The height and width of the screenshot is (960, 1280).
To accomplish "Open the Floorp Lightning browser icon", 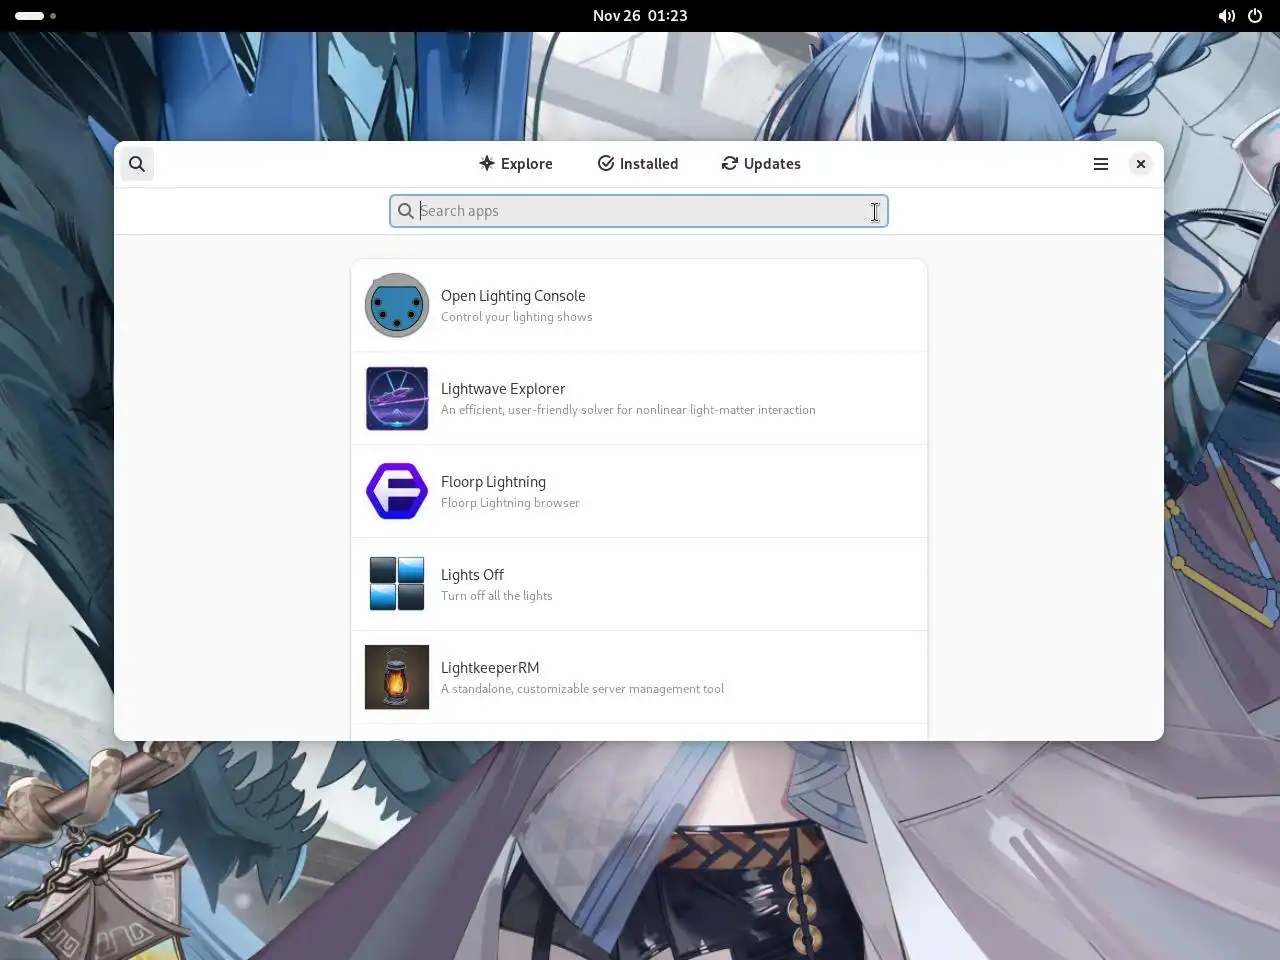I will [397, 491].
